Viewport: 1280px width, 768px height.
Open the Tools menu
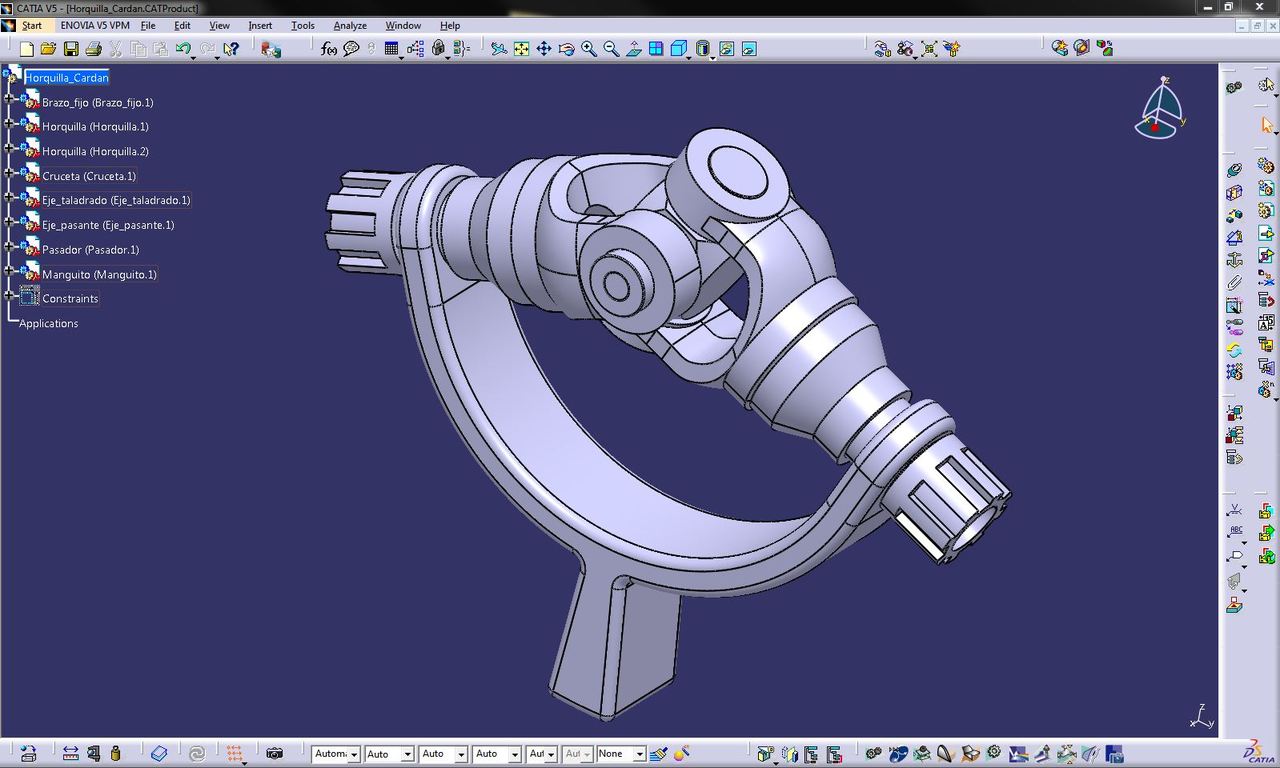[302, 25]
